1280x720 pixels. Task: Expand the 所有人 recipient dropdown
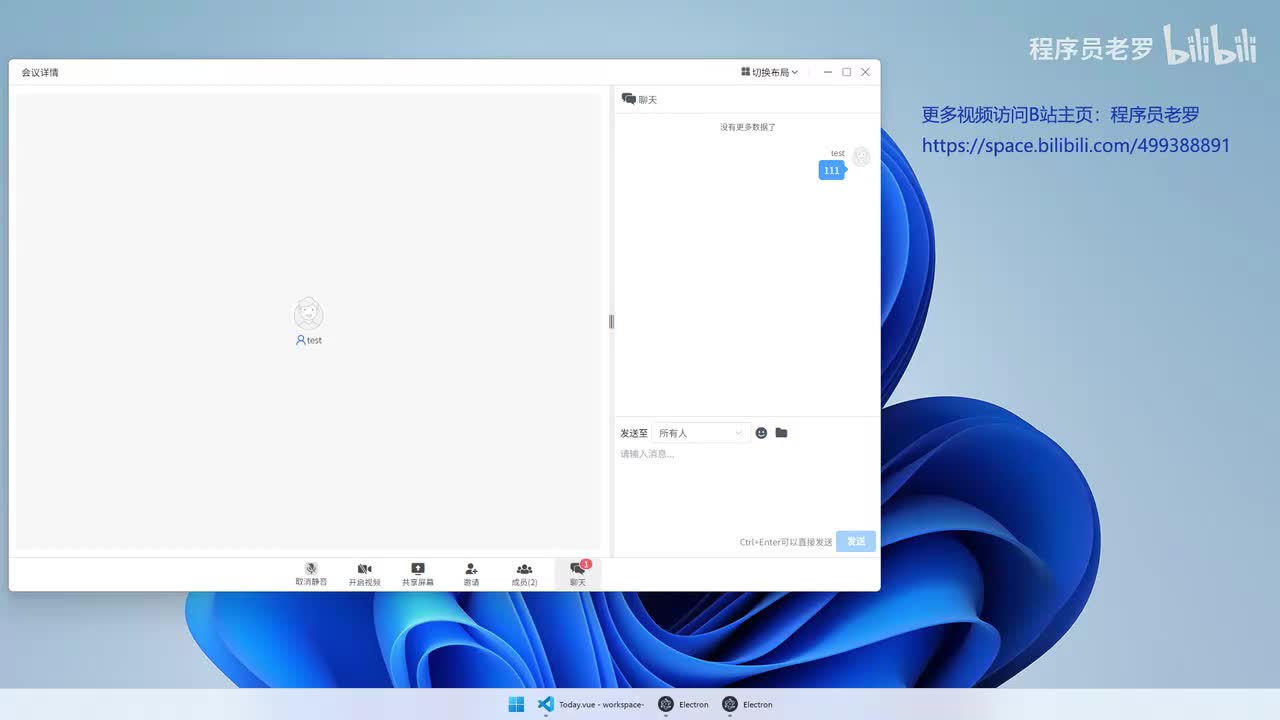point(701,433)
